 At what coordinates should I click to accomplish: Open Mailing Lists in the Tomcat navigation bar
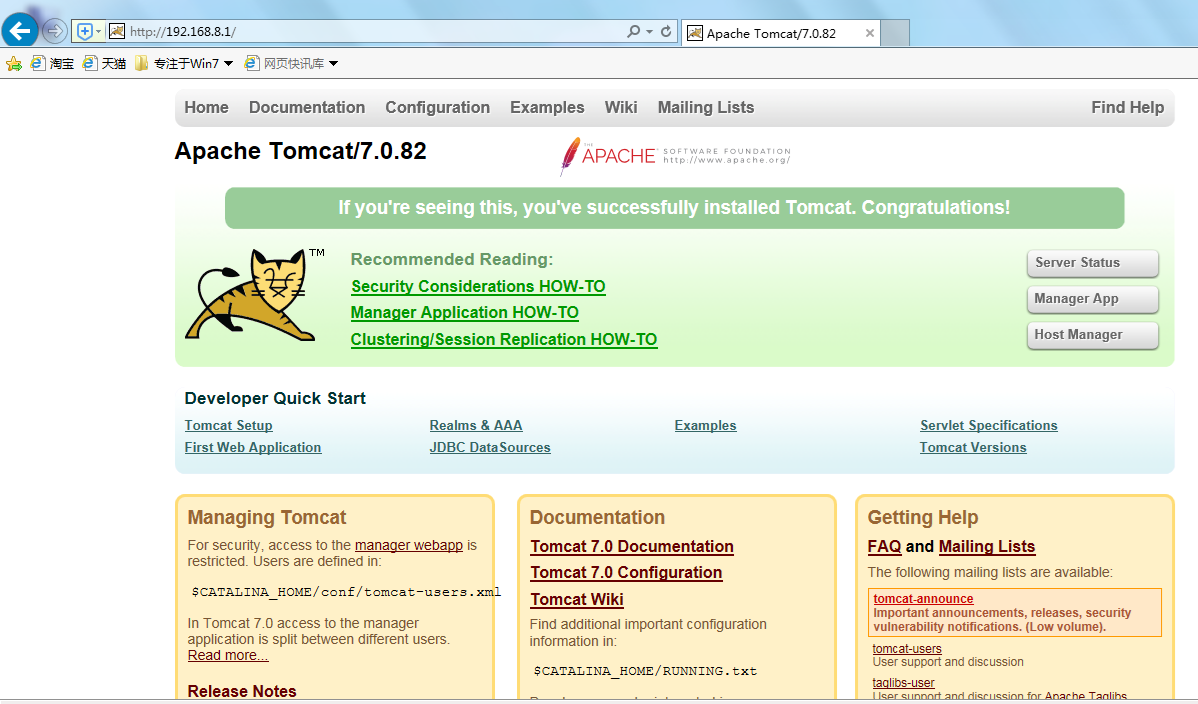click(x=706, y=108)
